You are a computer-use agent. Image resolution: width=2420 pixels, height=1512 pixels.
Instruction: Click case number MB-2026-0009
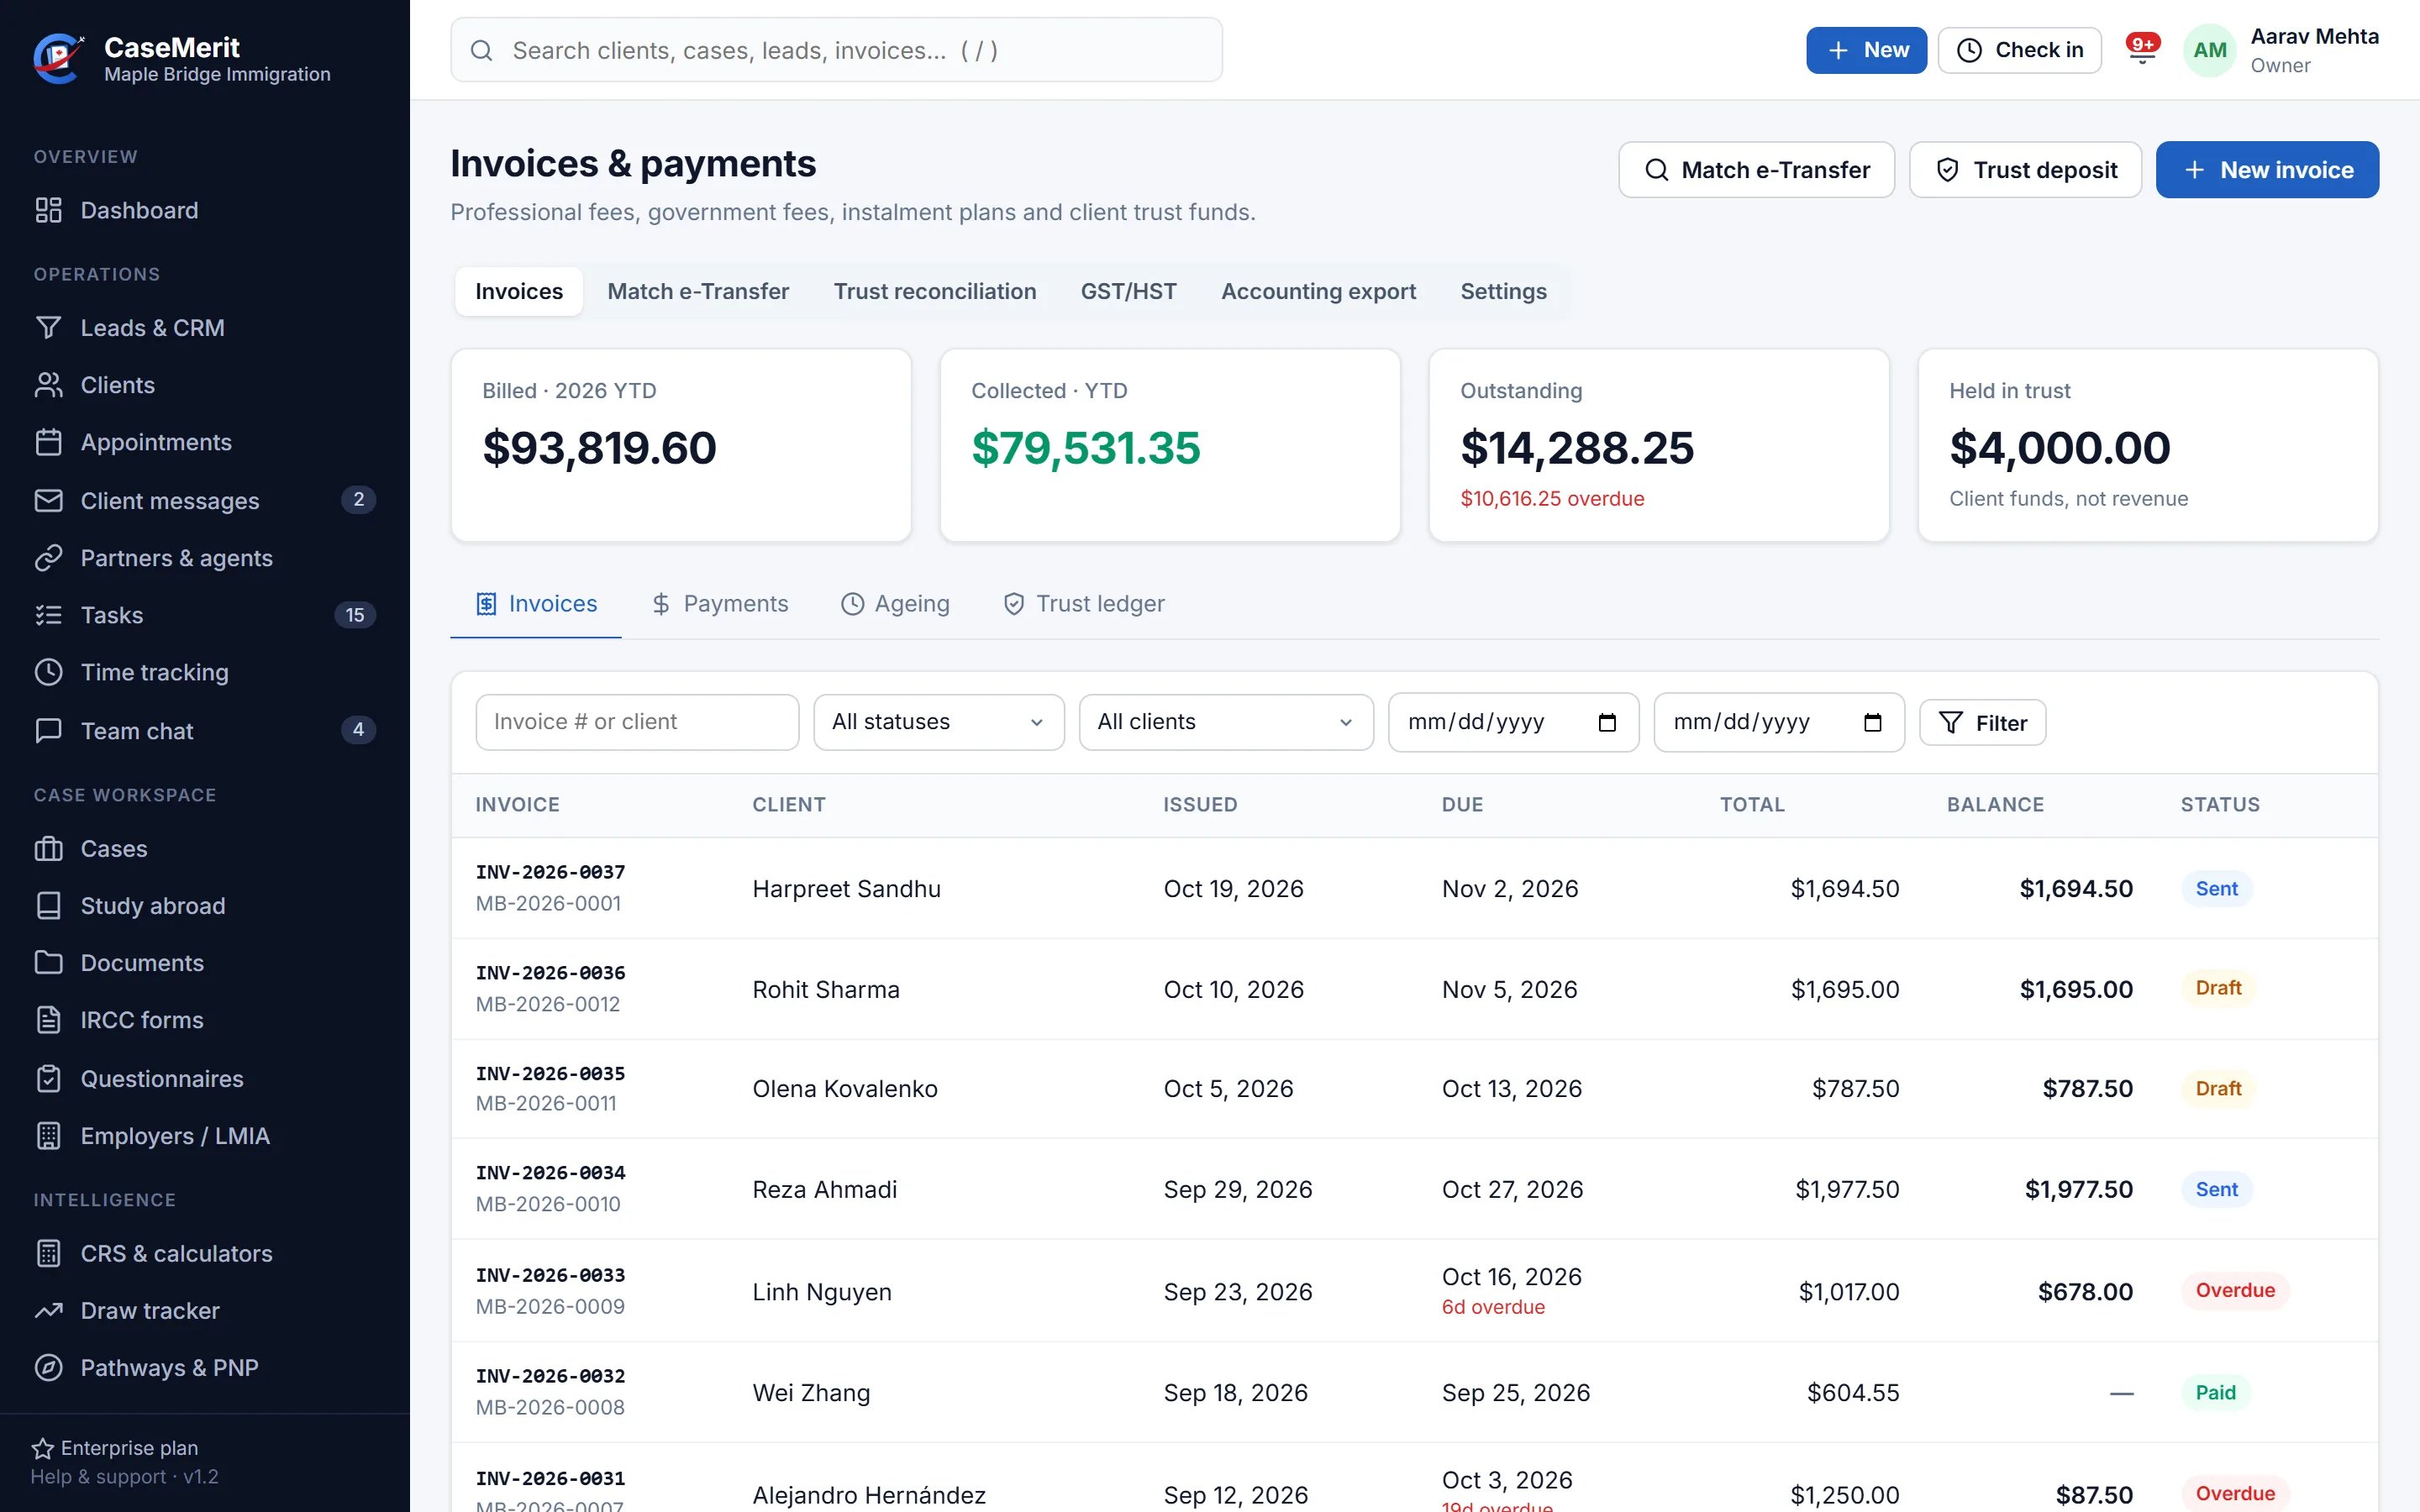tap(550, 1306)
